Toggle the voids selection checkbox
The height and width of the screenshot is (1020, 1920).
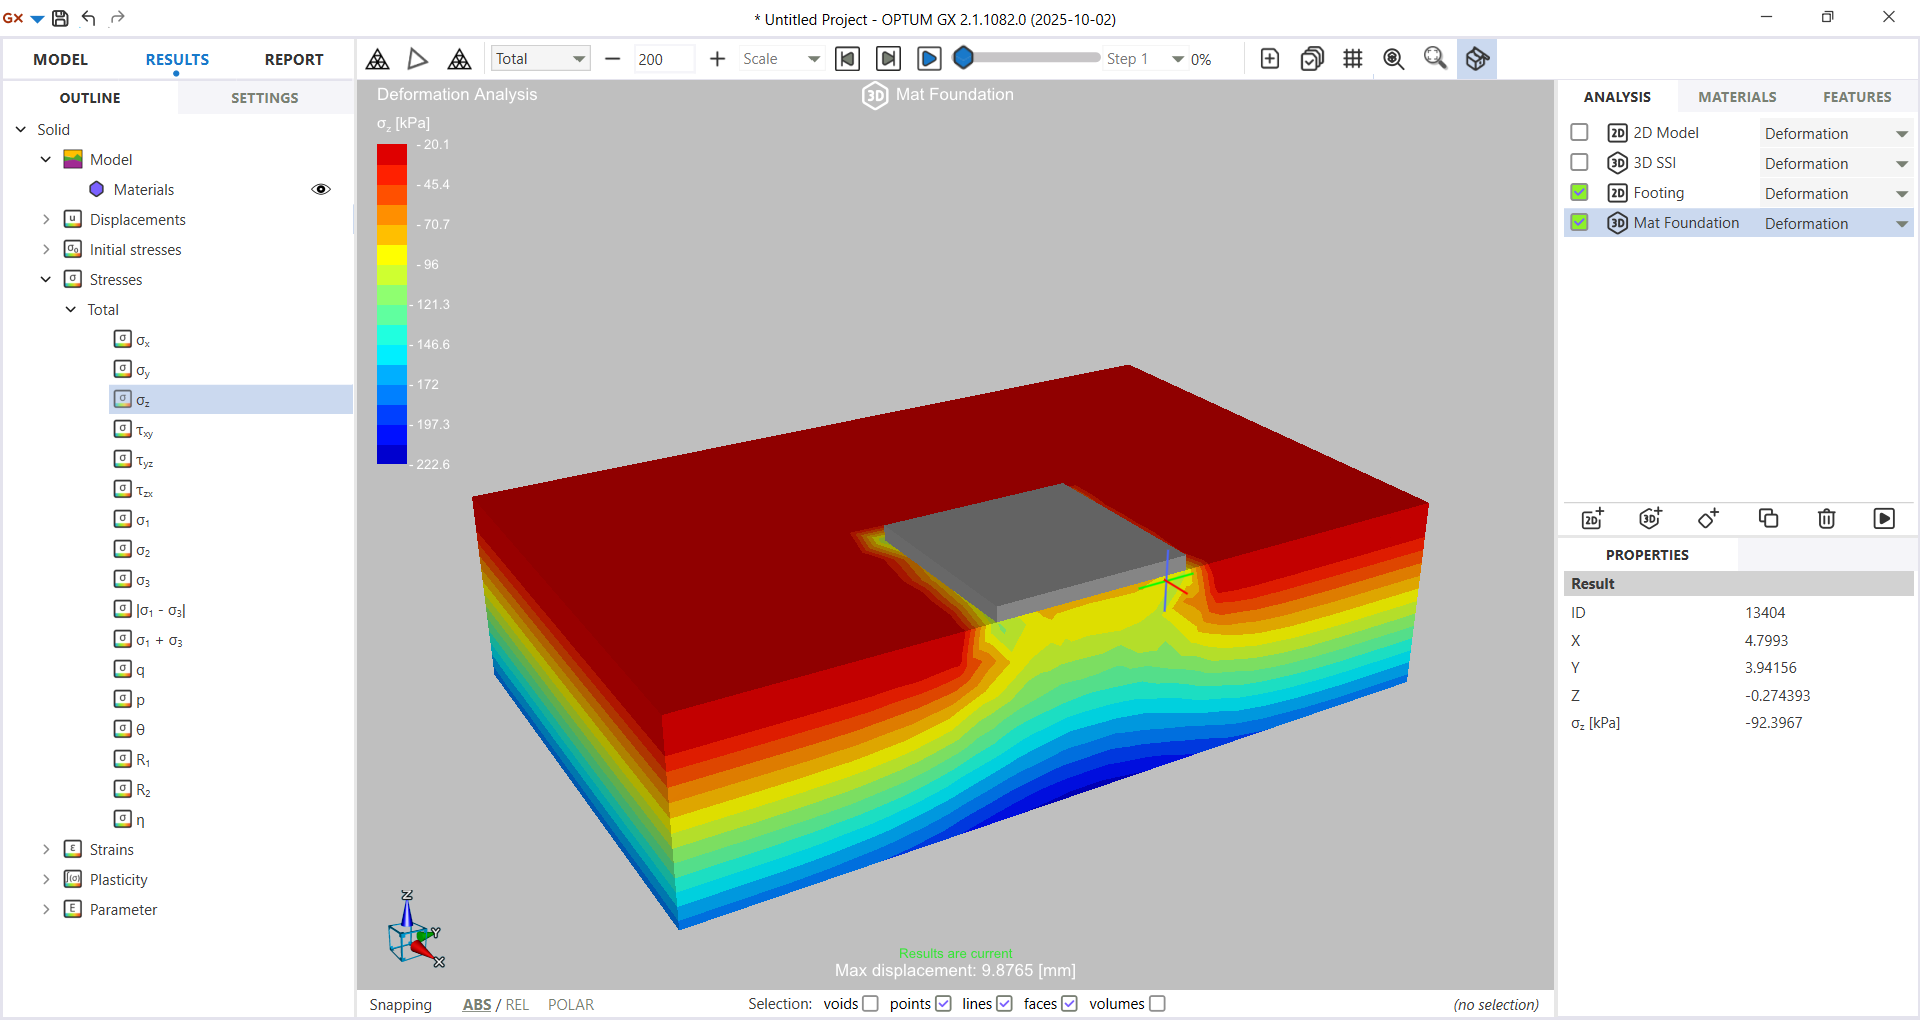pos(870,1004)
